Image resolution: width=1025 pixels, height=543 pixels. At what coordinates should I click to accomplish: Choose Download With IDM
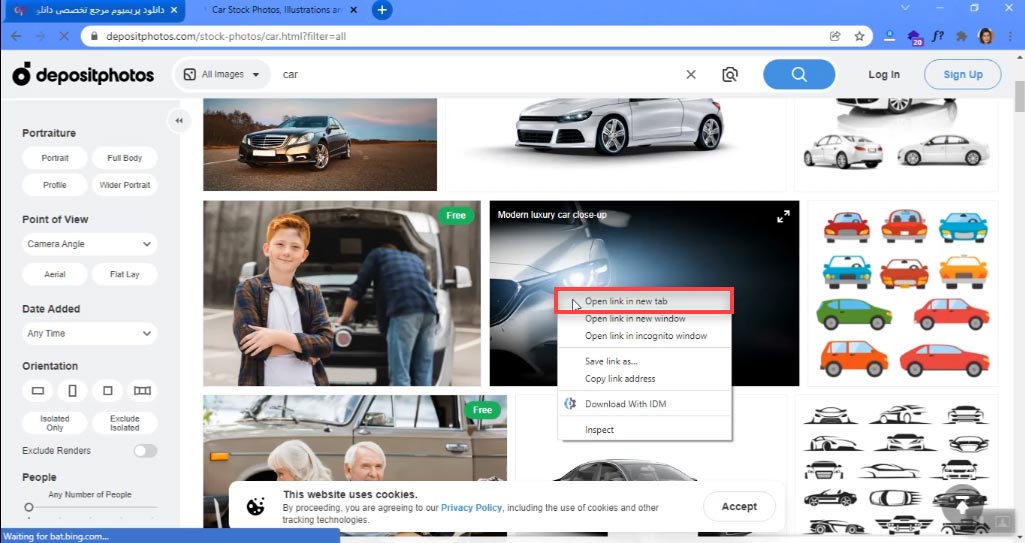tap(644, 404)
